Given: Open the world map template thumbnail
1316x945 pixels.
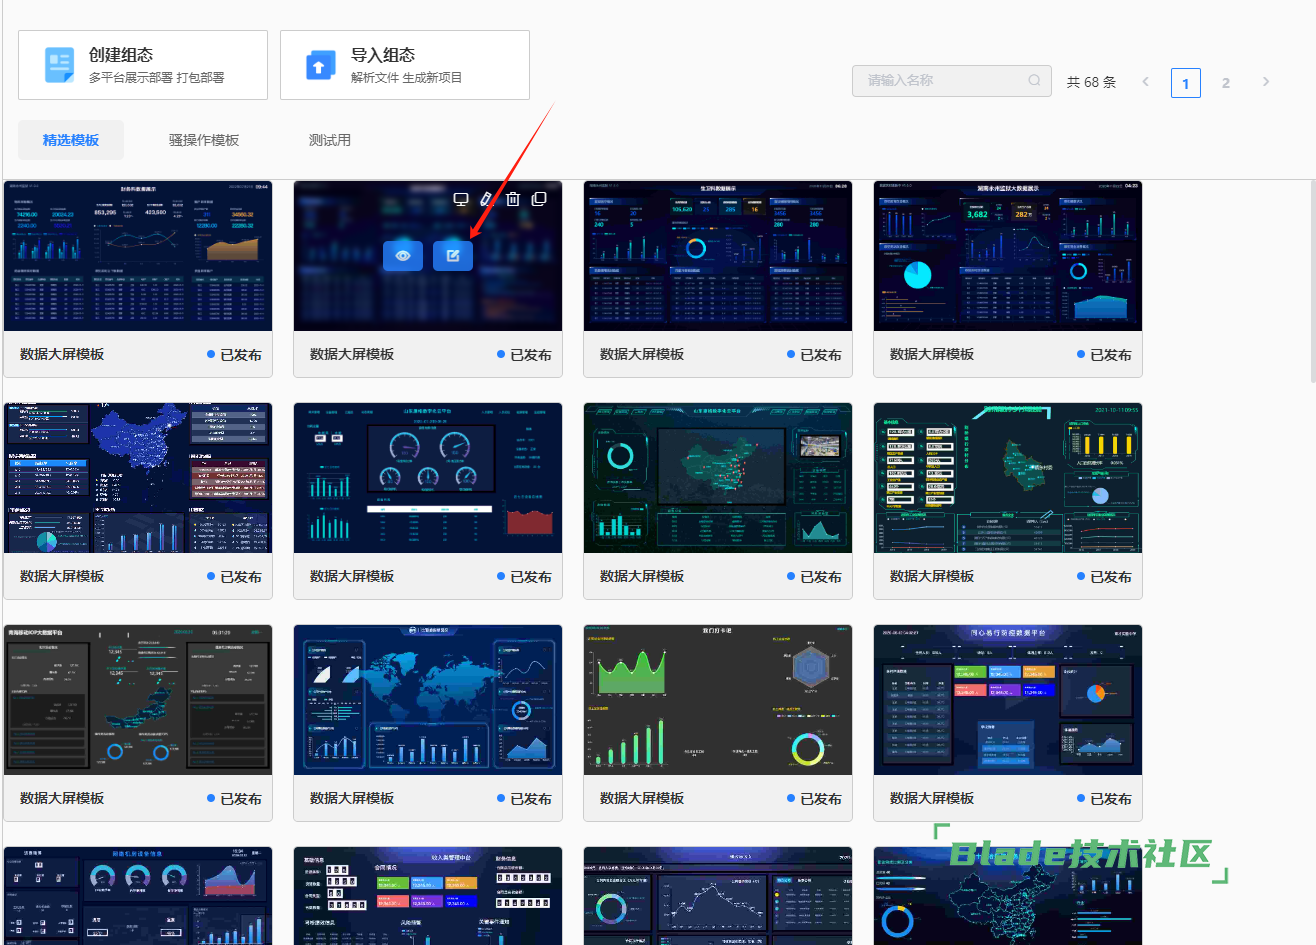Looking at the screenshot, I should (428, 700).
